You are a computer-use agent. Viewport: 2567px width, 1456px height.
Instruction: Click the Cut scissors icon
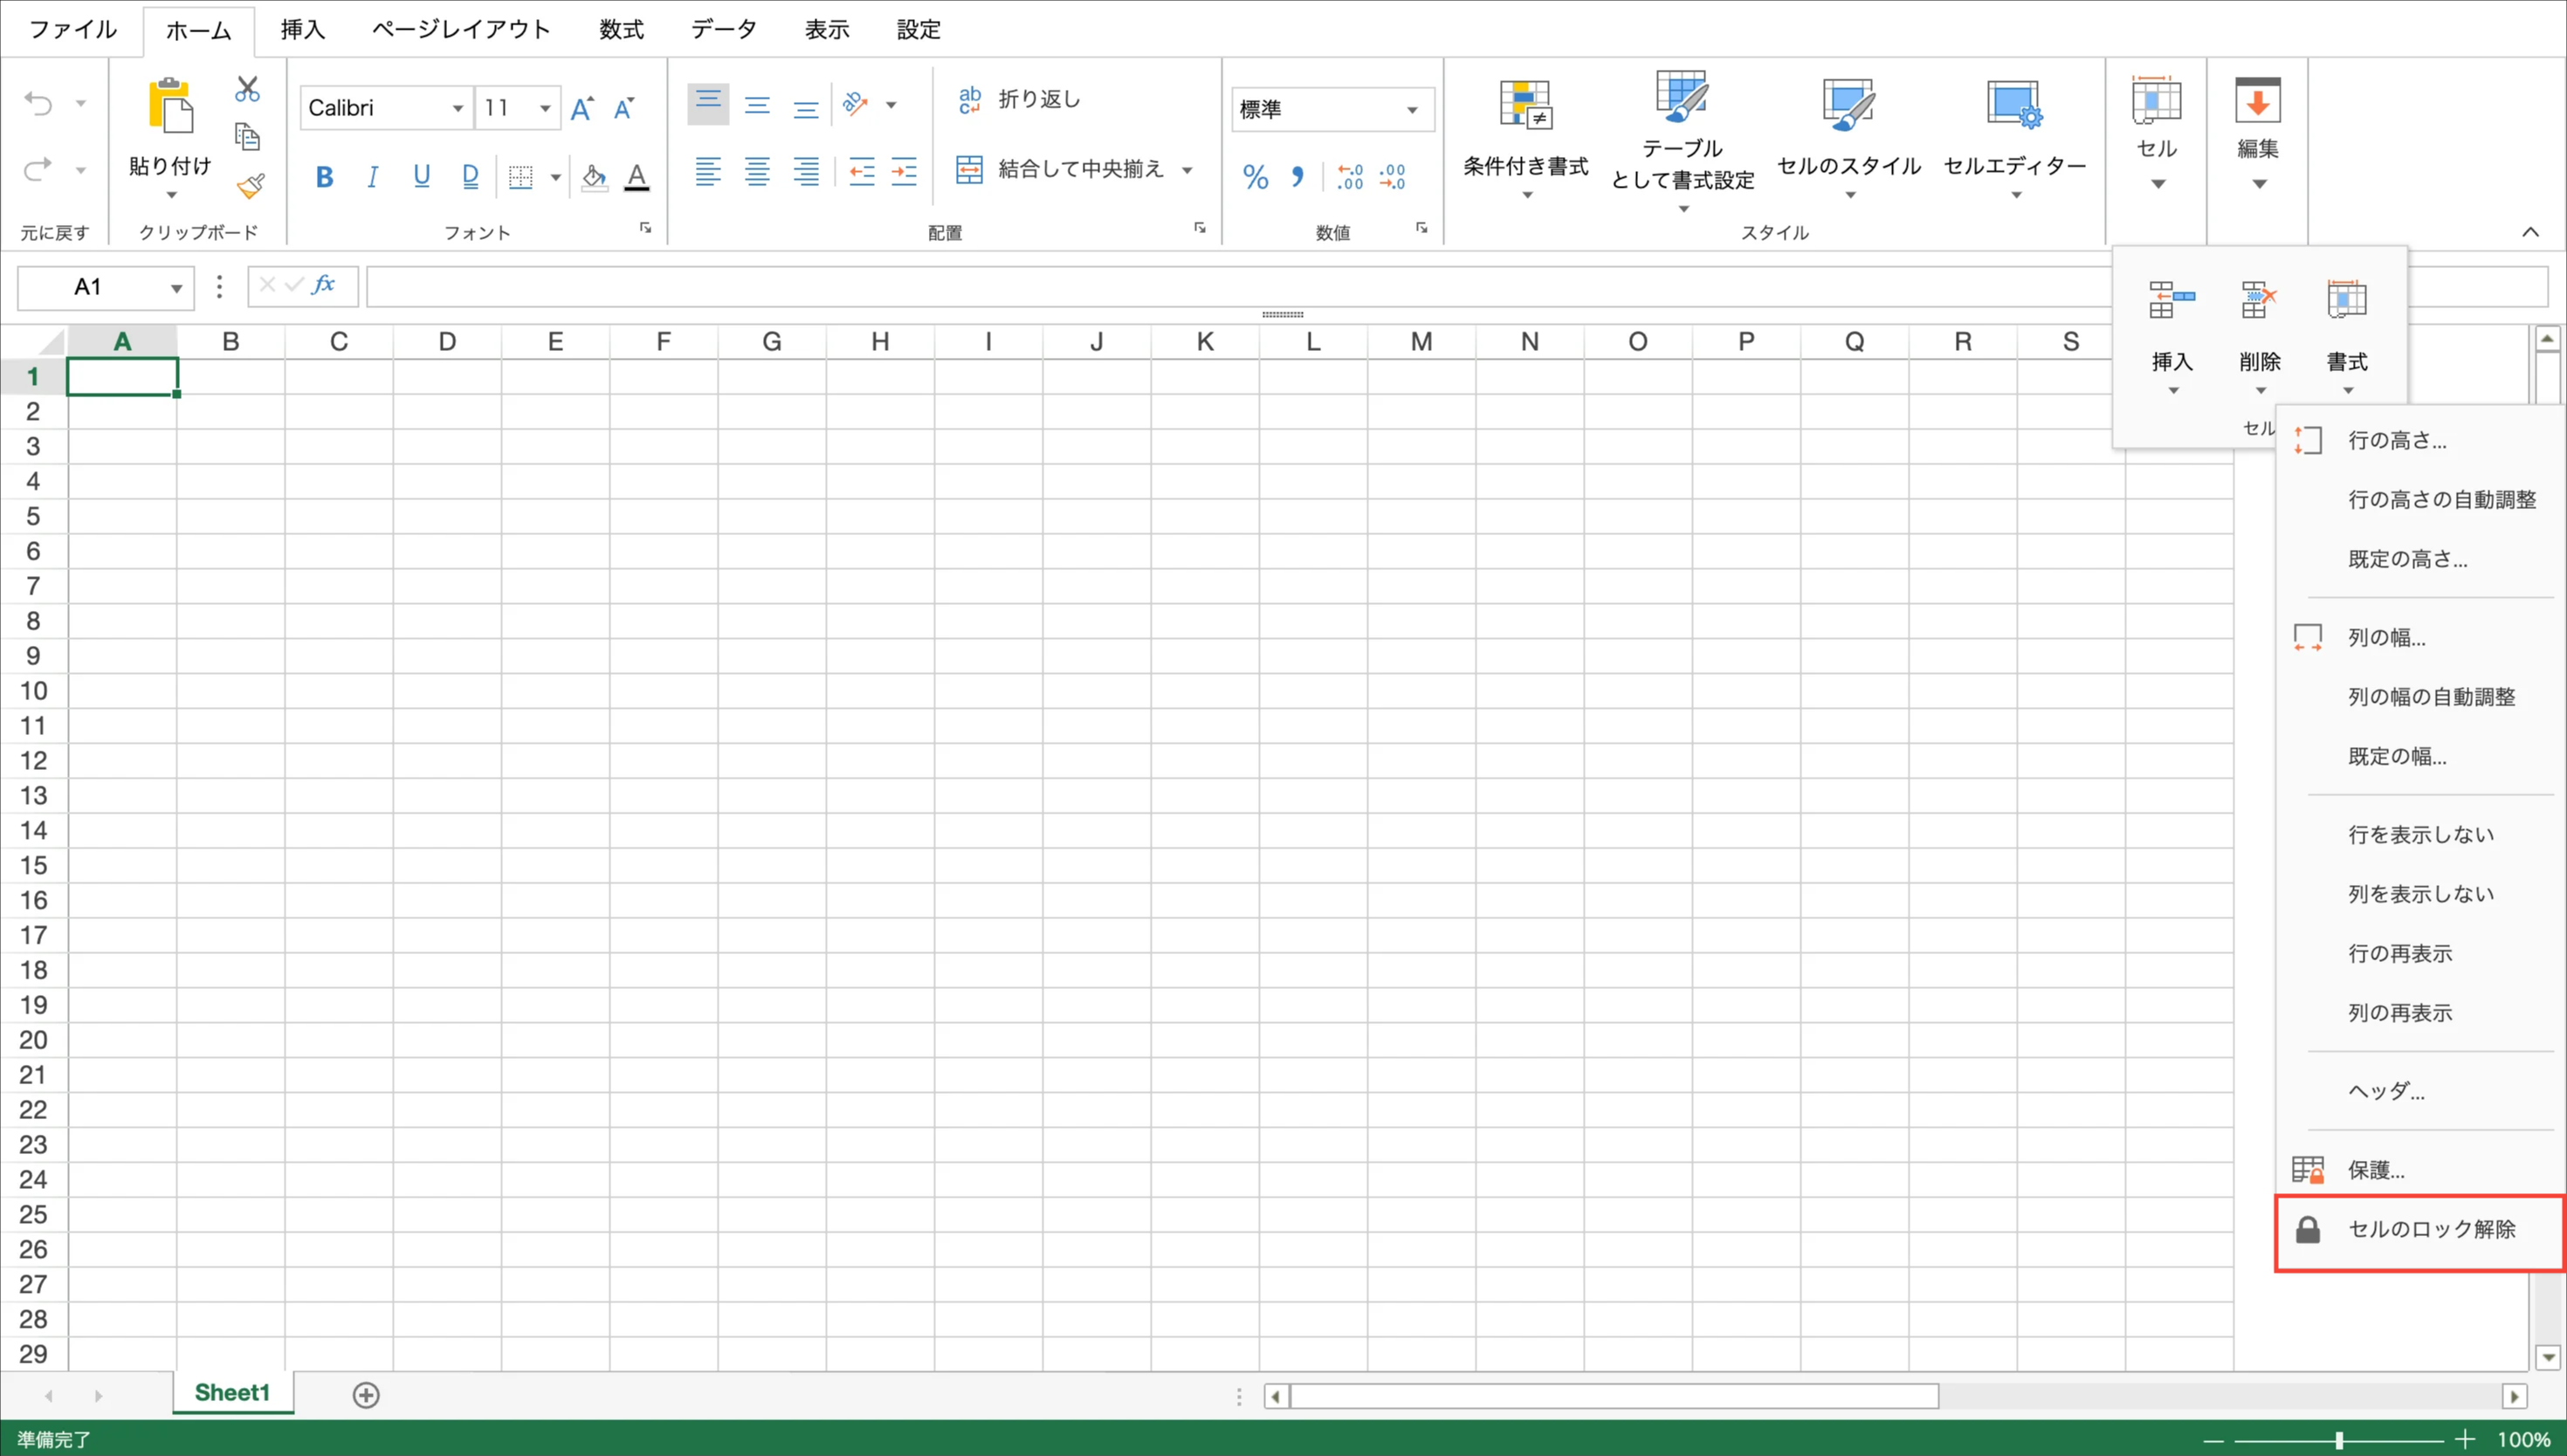coord(247,89)
